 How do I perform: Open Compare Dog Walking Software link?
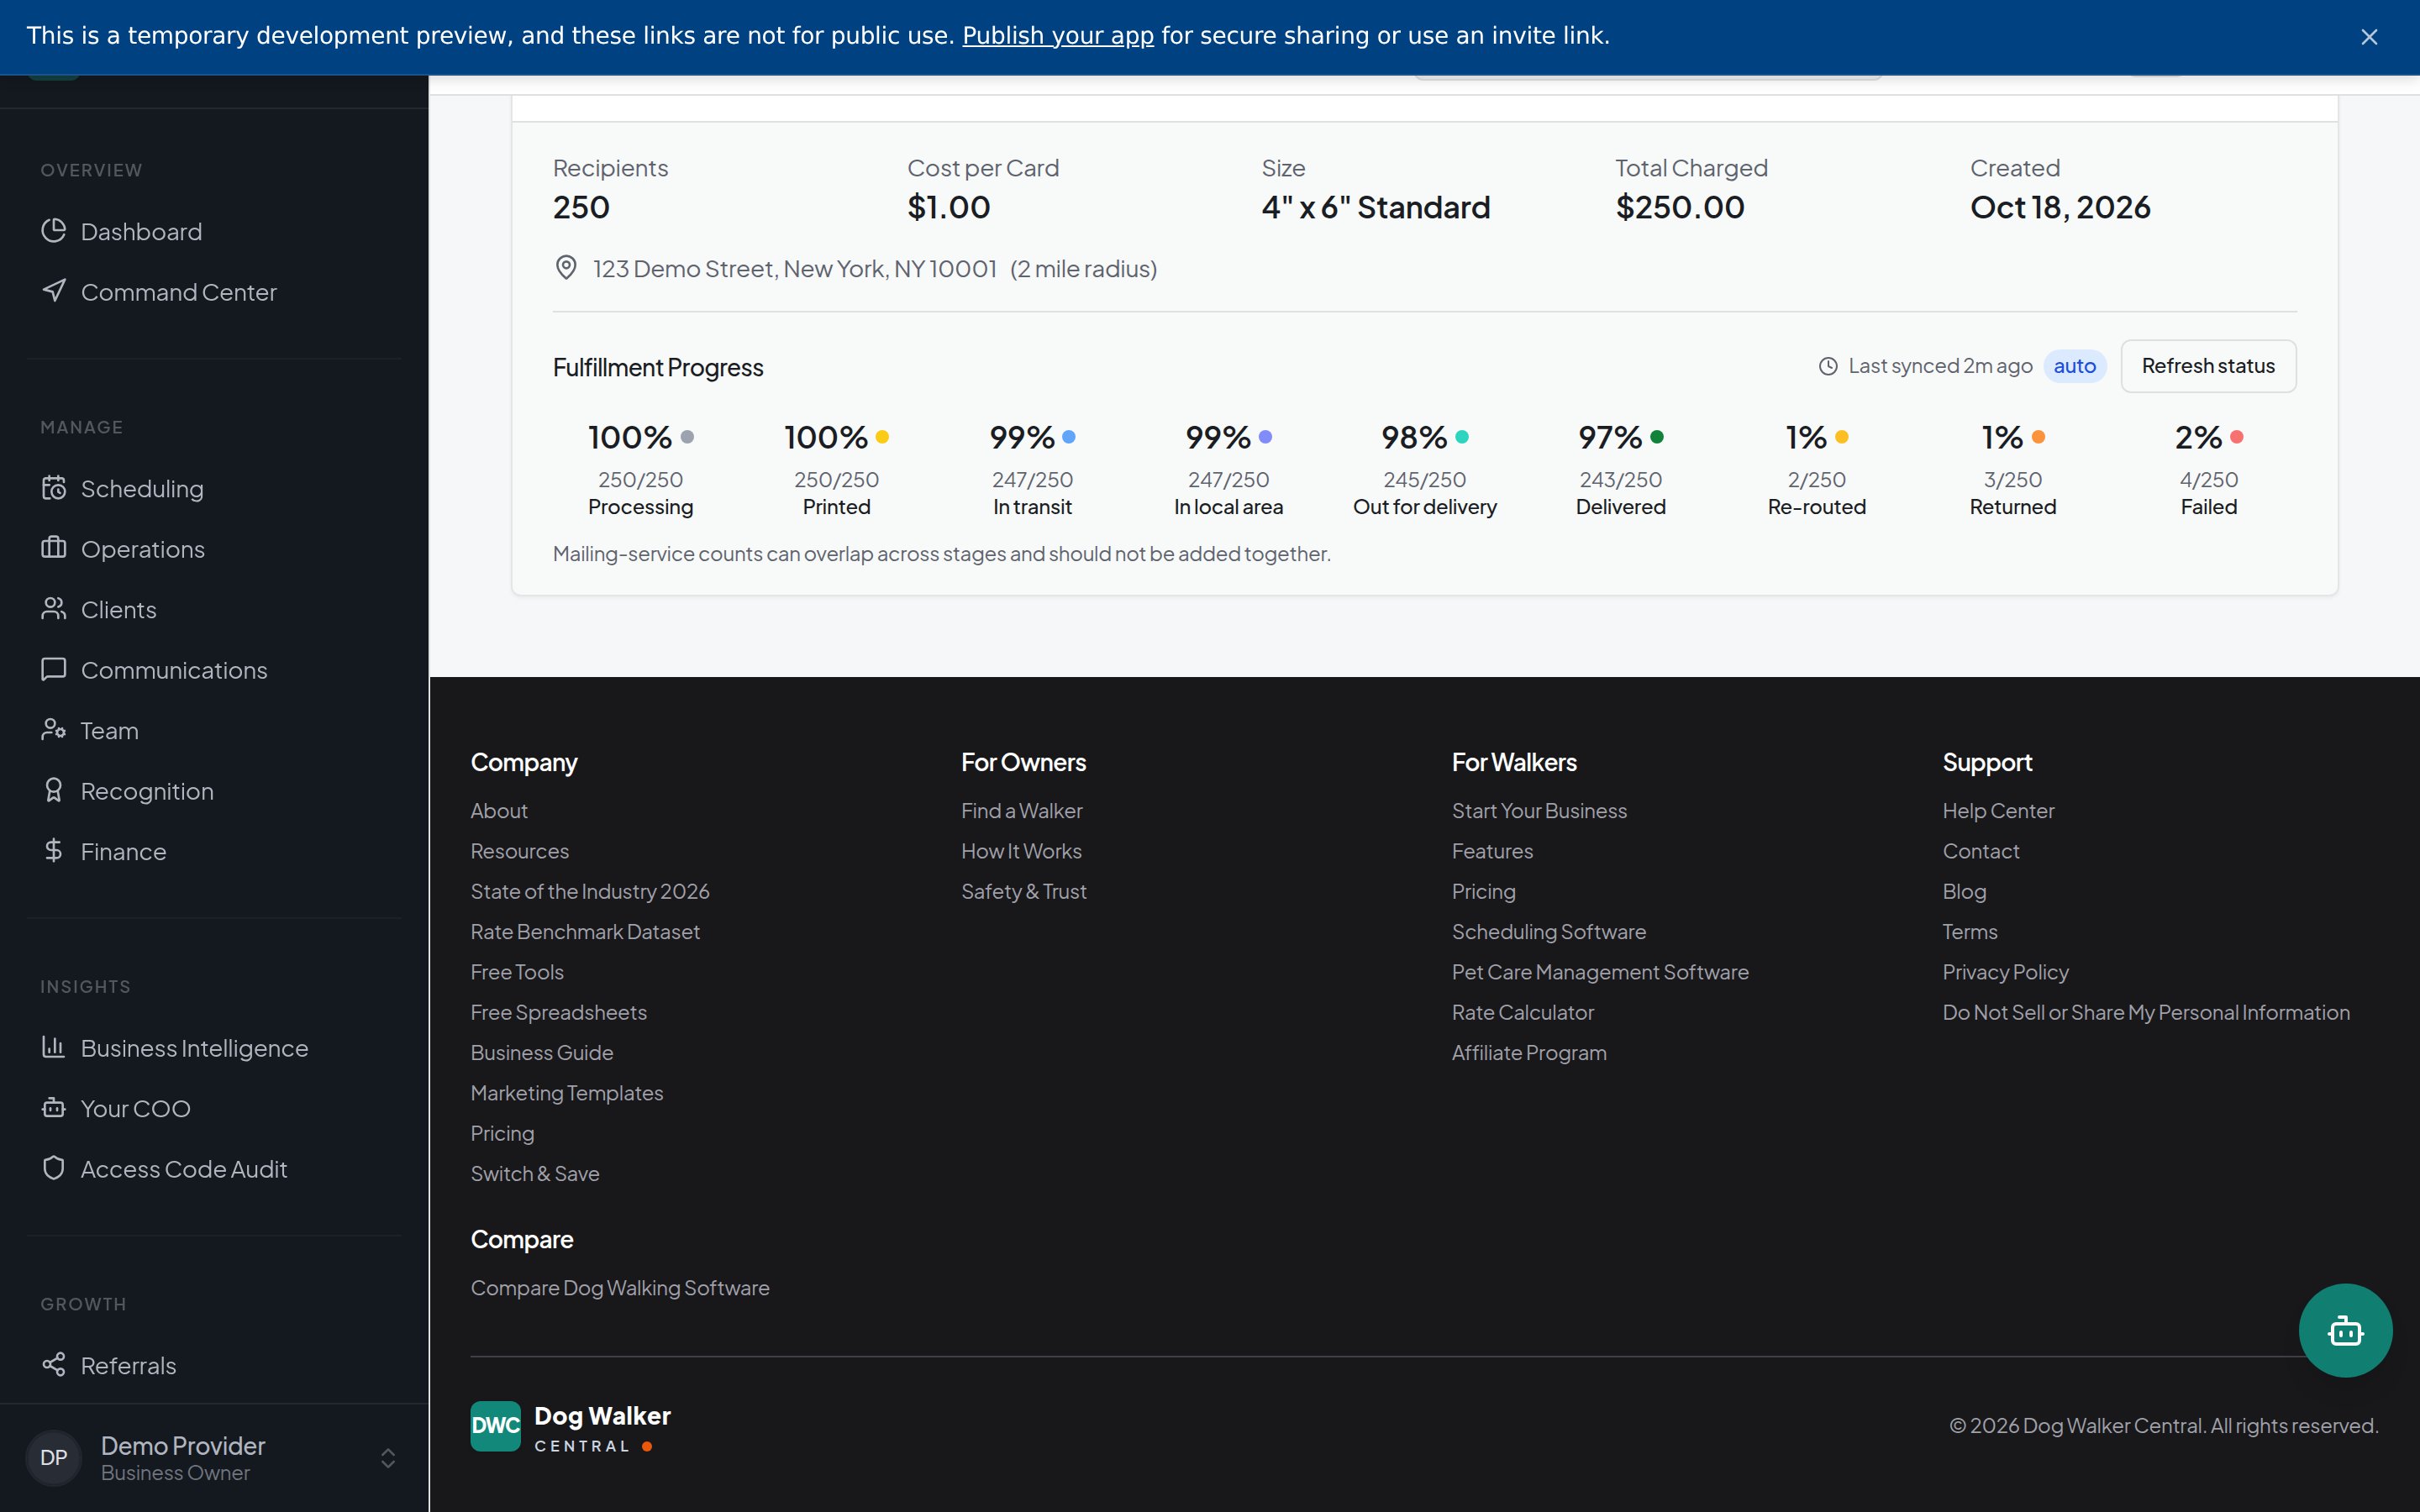coord(620,1288)
